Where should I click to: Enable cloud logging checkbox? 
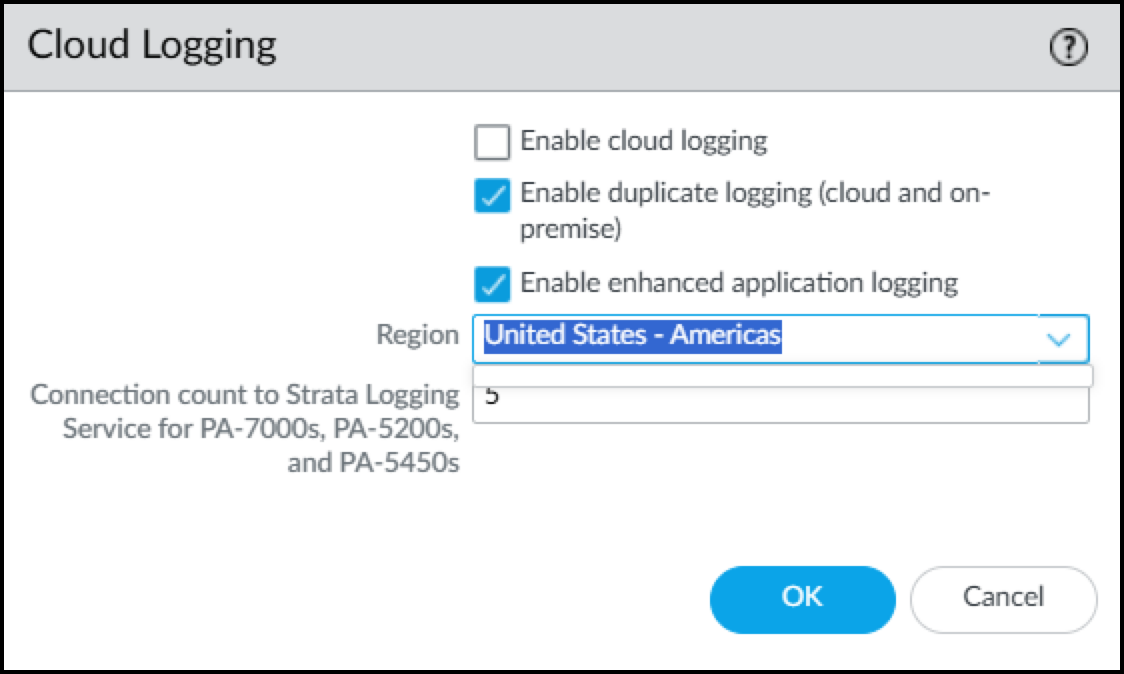pos(492,142)
